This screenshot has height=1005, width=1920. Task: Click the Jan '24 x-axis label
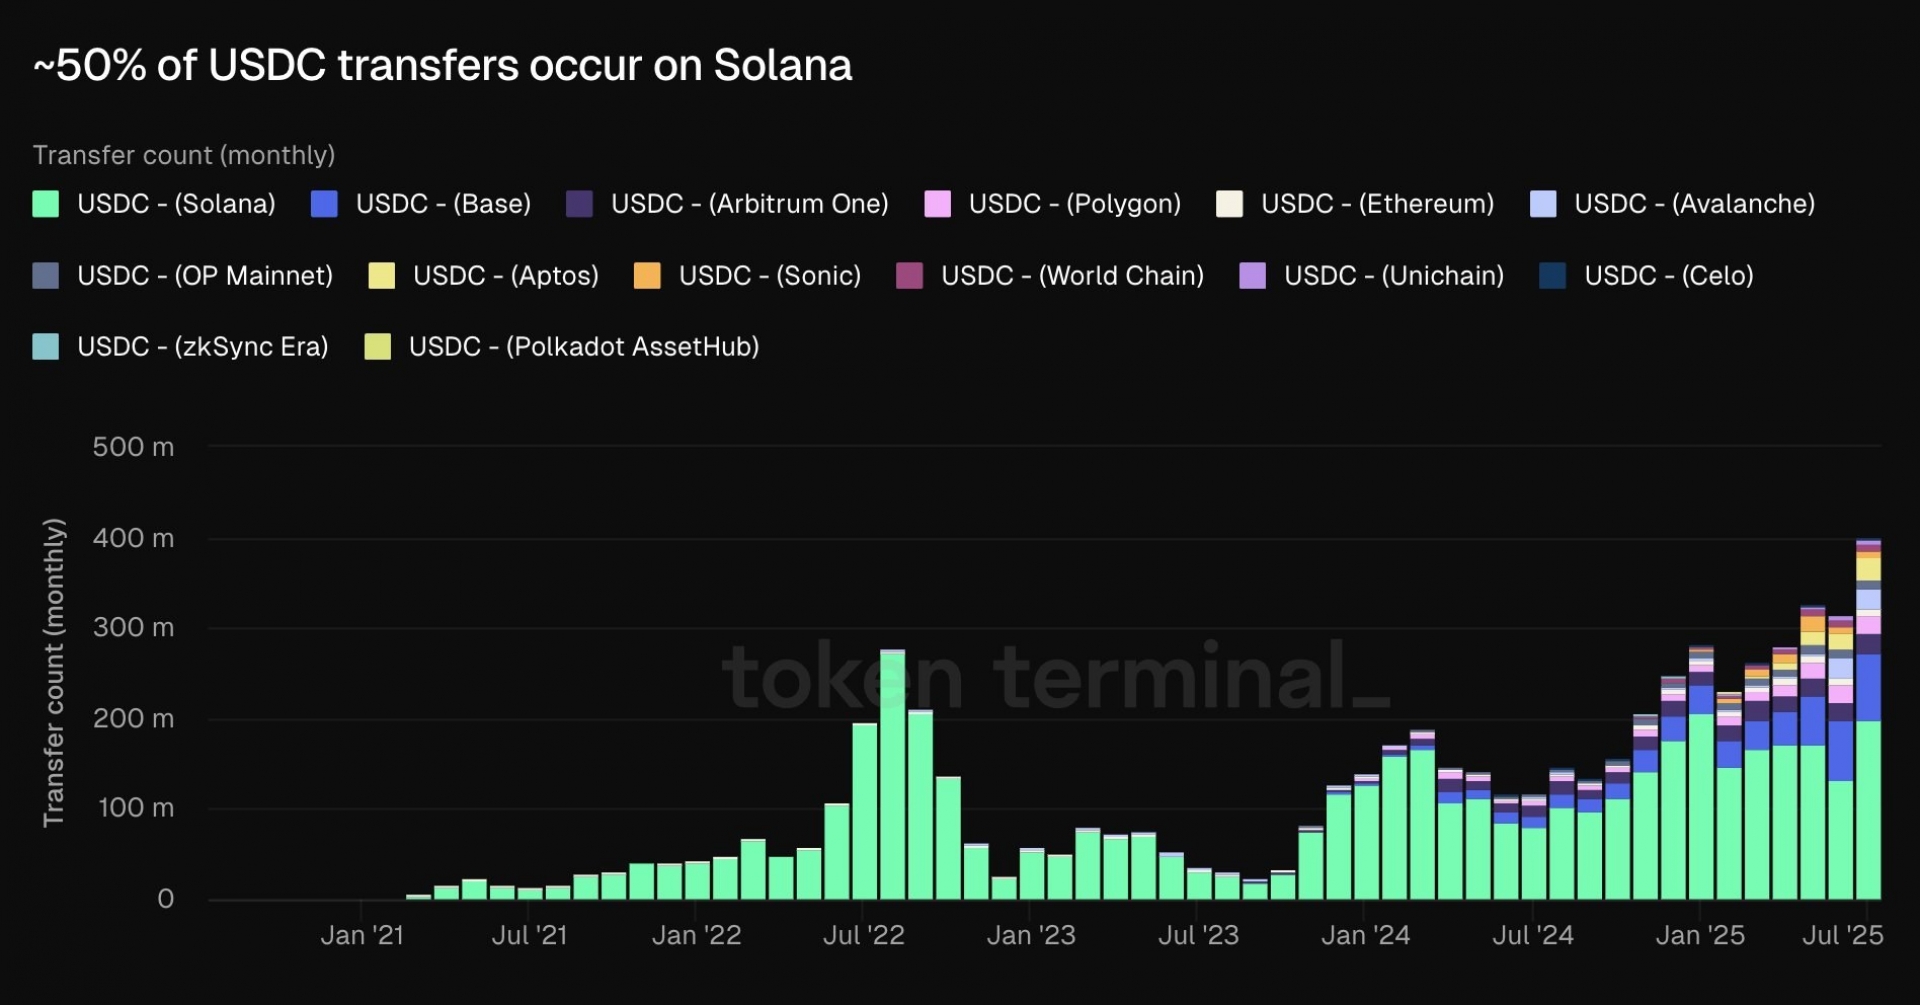tap(1365, 936)
